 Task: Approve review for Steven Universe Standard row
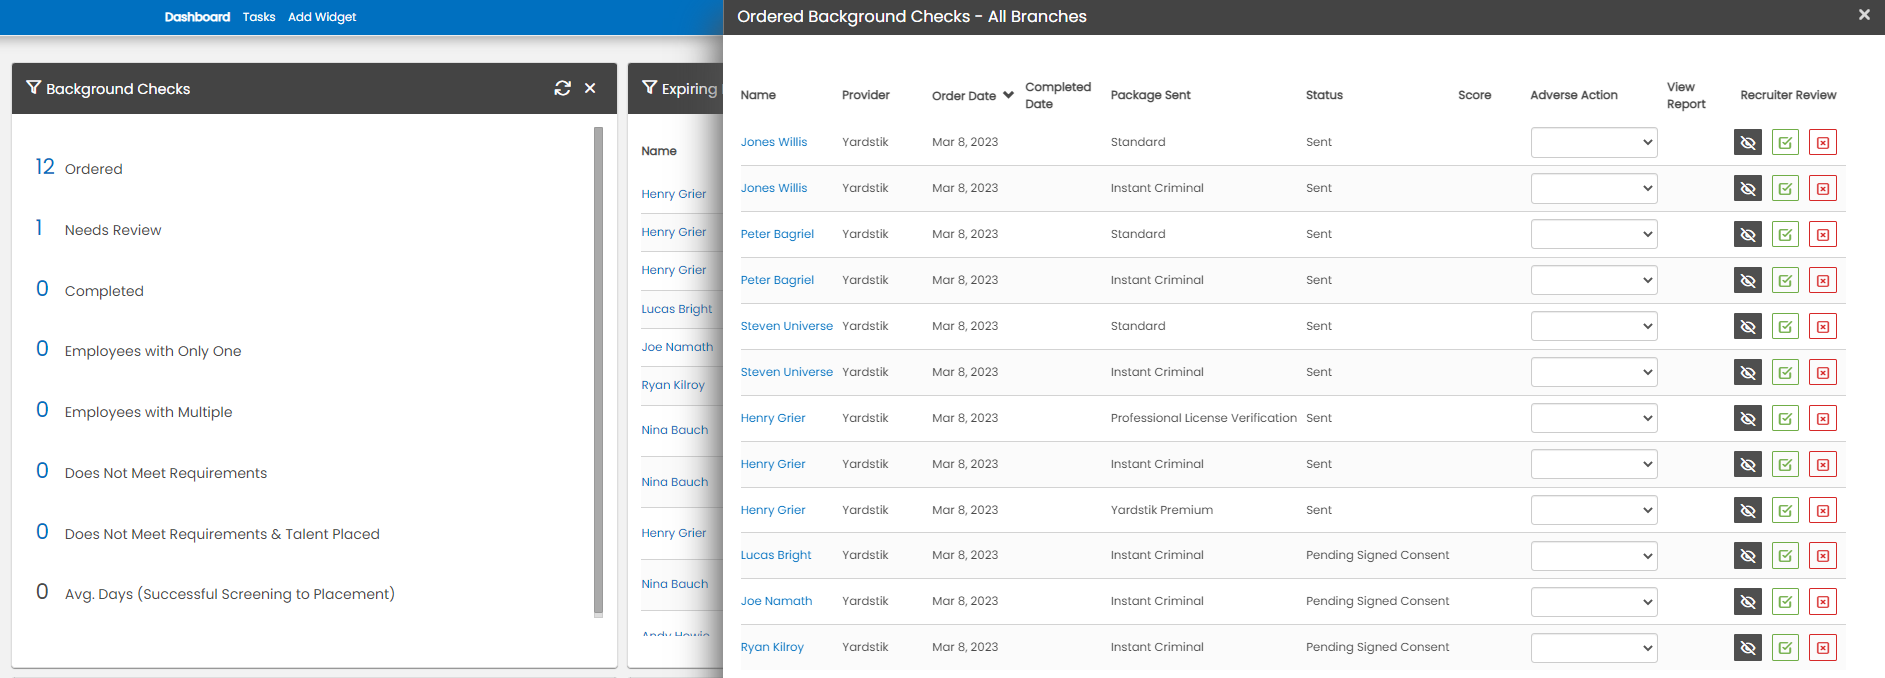pos(1785,326)
